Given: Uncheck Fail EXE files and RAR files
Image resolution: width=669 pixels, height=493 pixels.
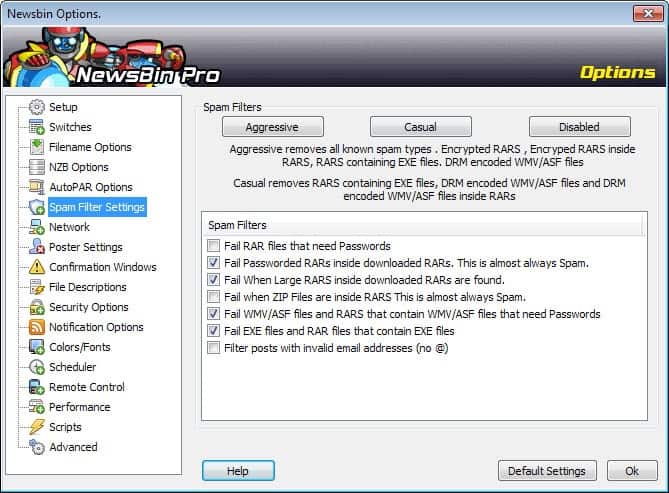Looking at the screenshot, I should coord(213,330).
